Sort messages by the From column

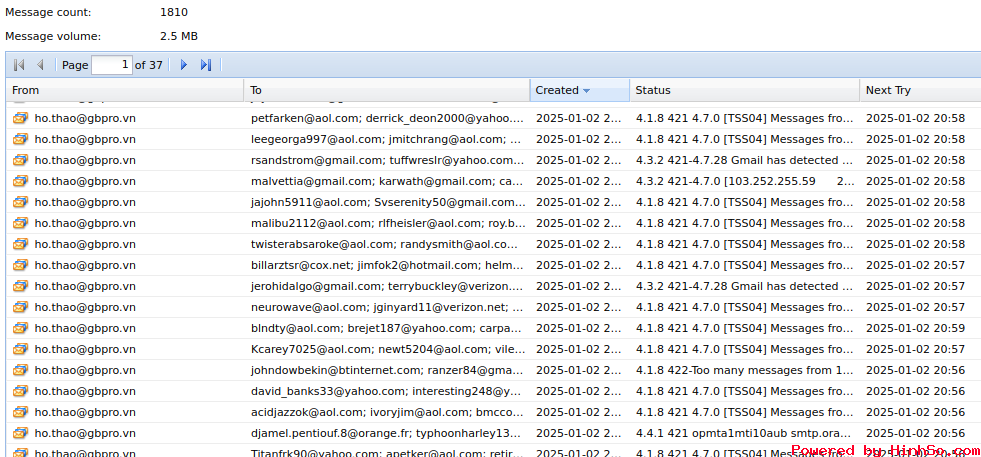[26, 90]
